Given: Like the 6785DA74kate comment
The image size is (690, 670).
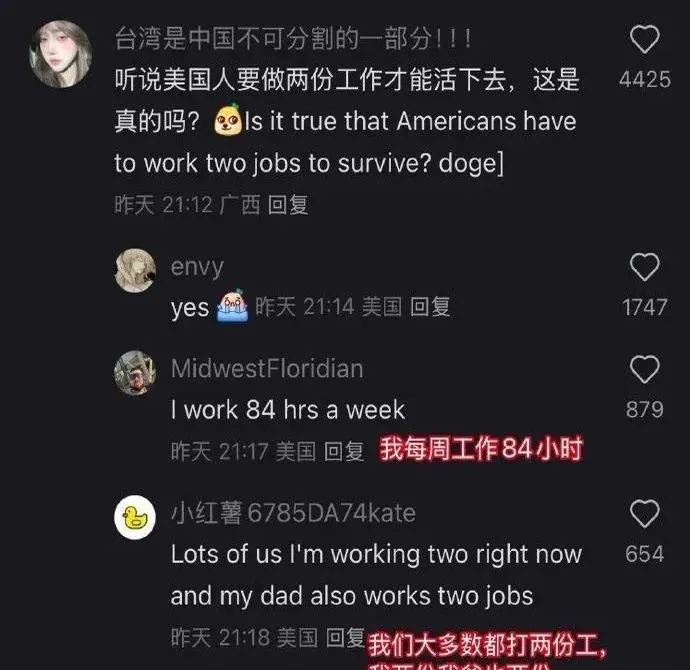Looking at the screenshot, I should coord(645,513).
